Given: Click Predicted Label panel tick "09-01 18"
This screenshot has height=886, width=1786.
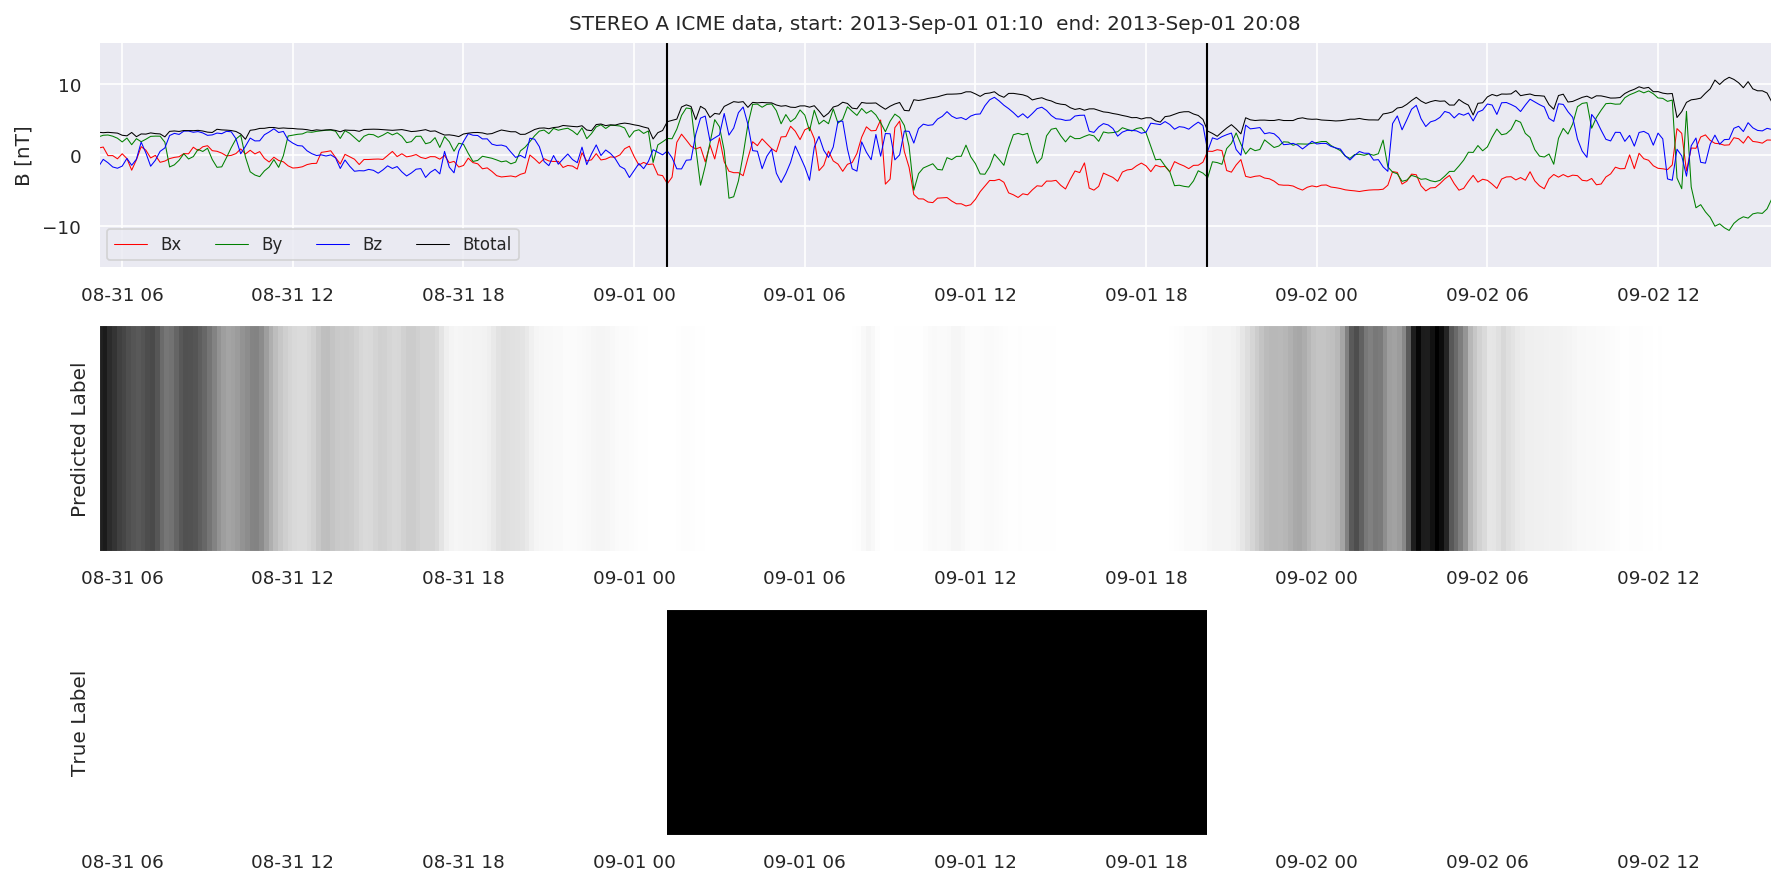Looking at the screenshot, I should (1146, 578).
